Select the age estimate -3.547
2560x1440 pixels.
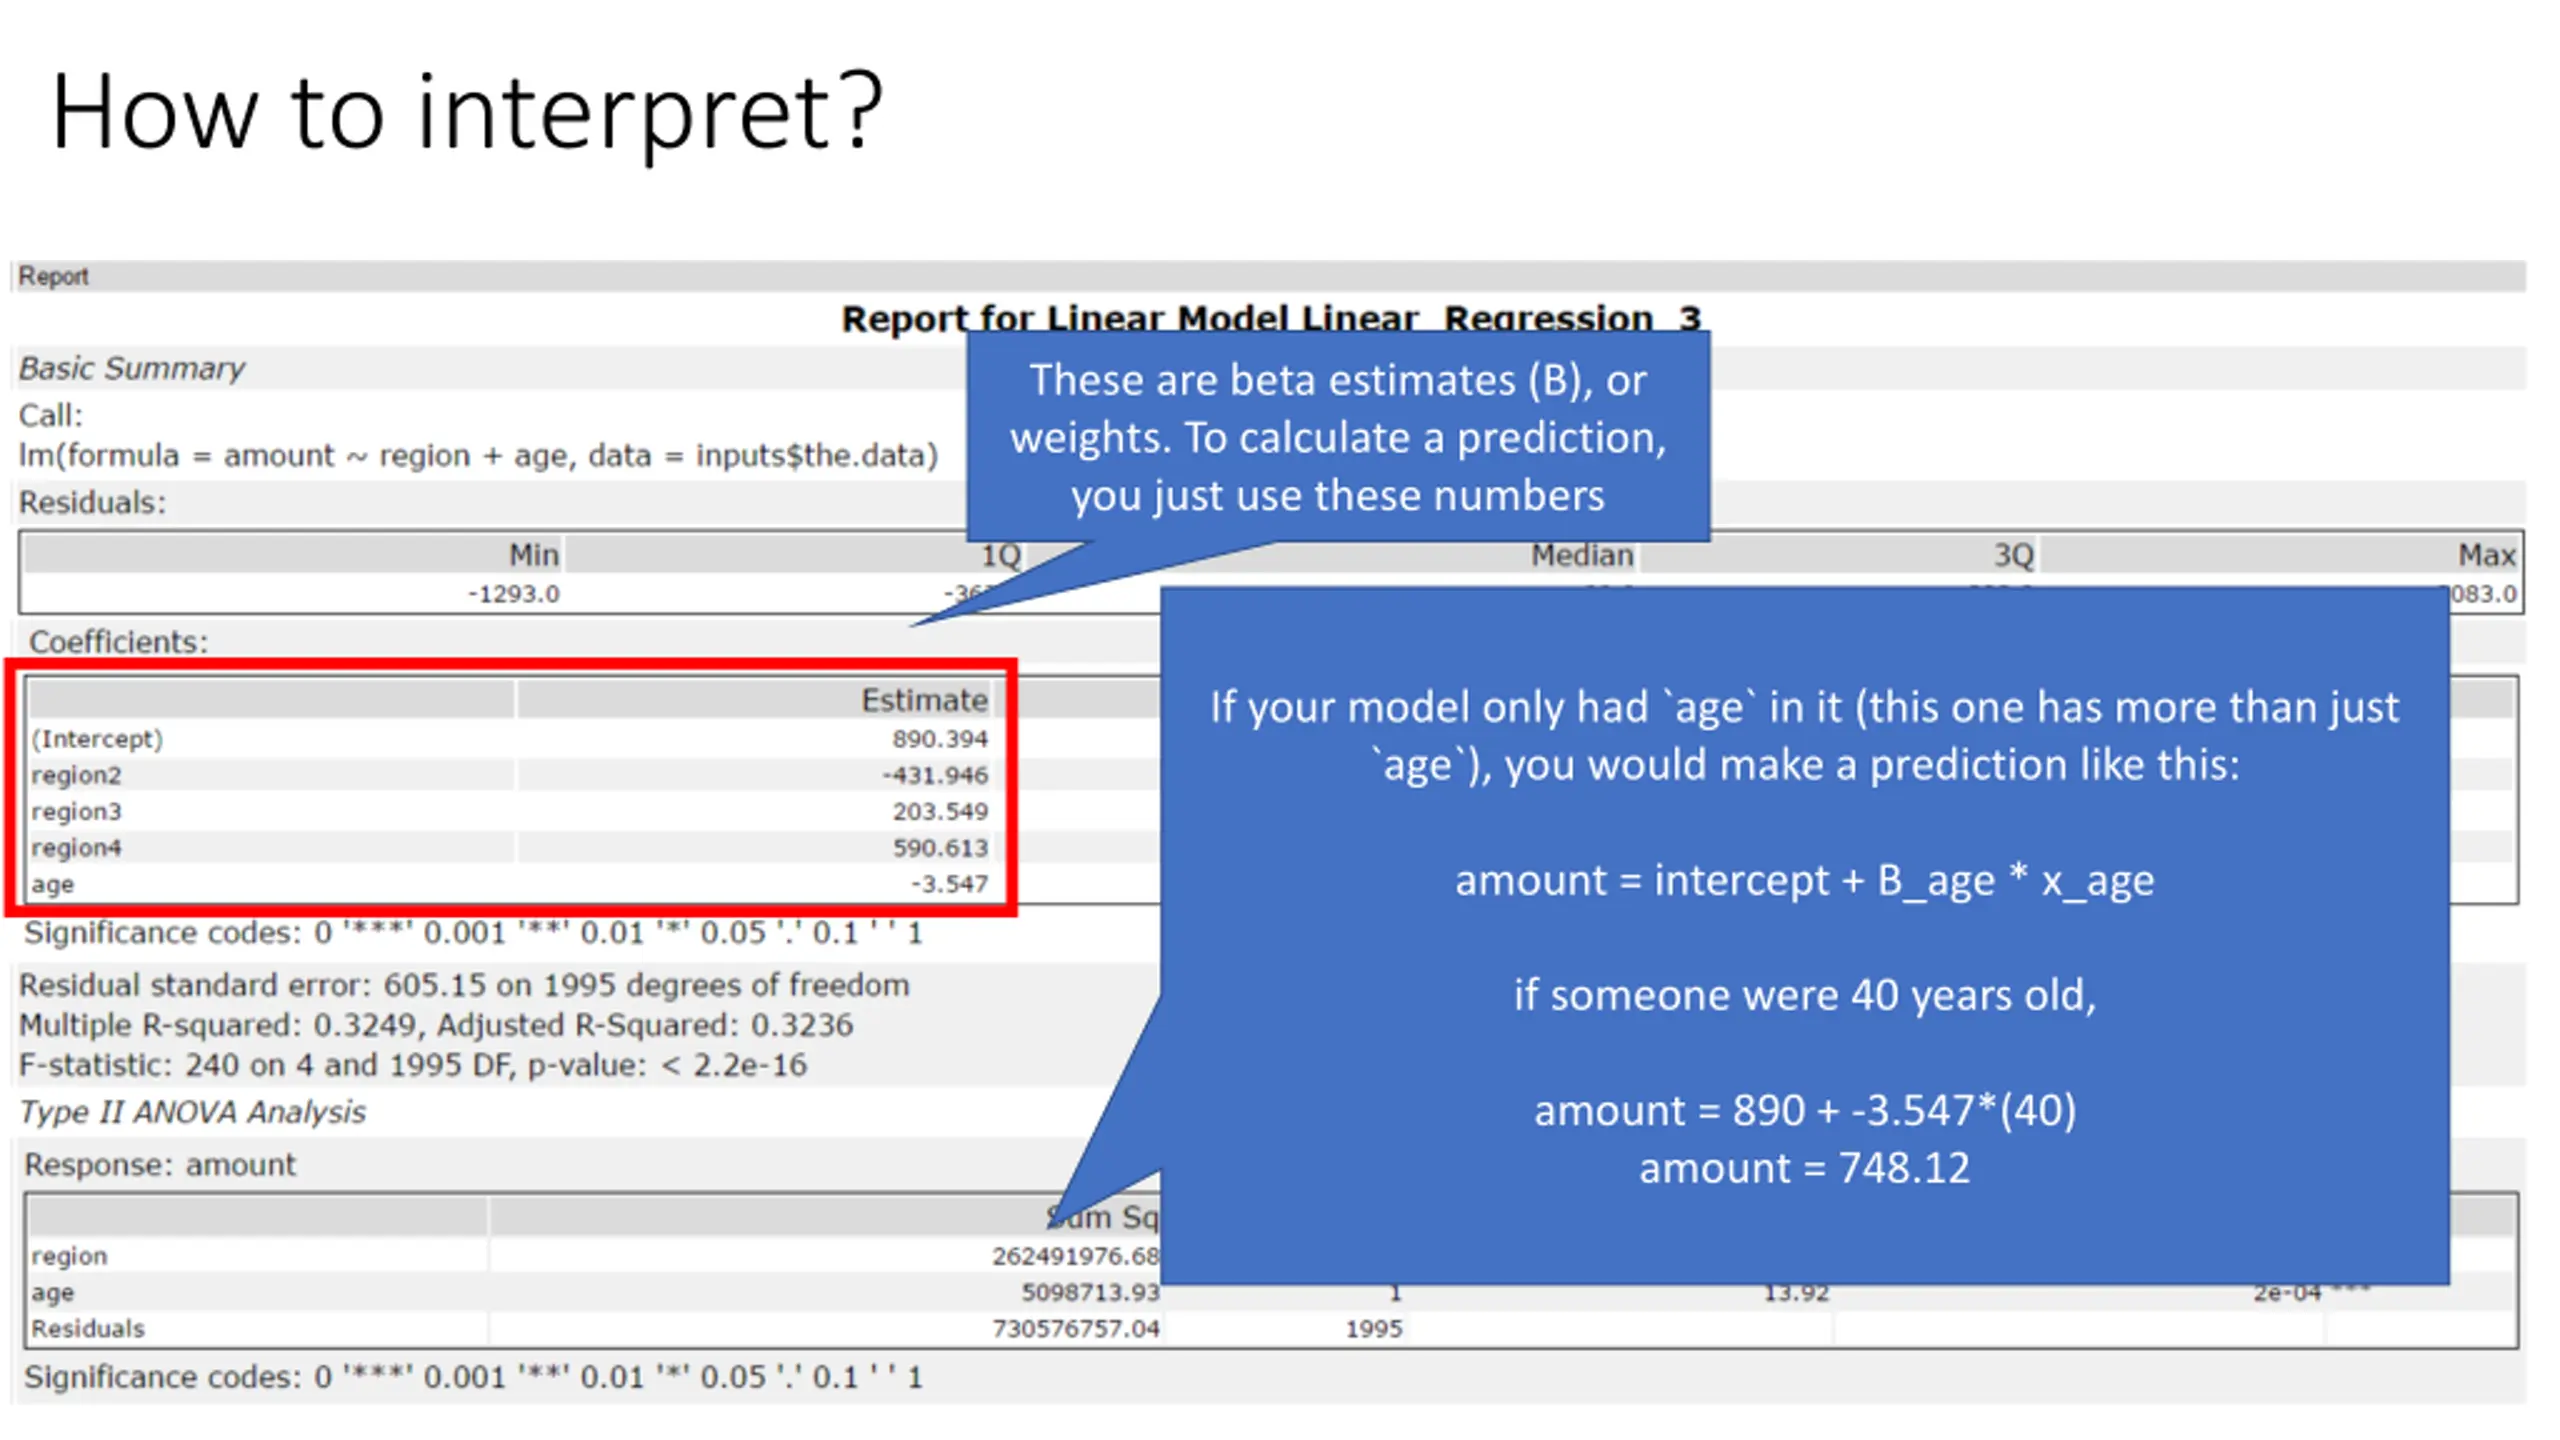pyautogui.click(x=949, y=884)
